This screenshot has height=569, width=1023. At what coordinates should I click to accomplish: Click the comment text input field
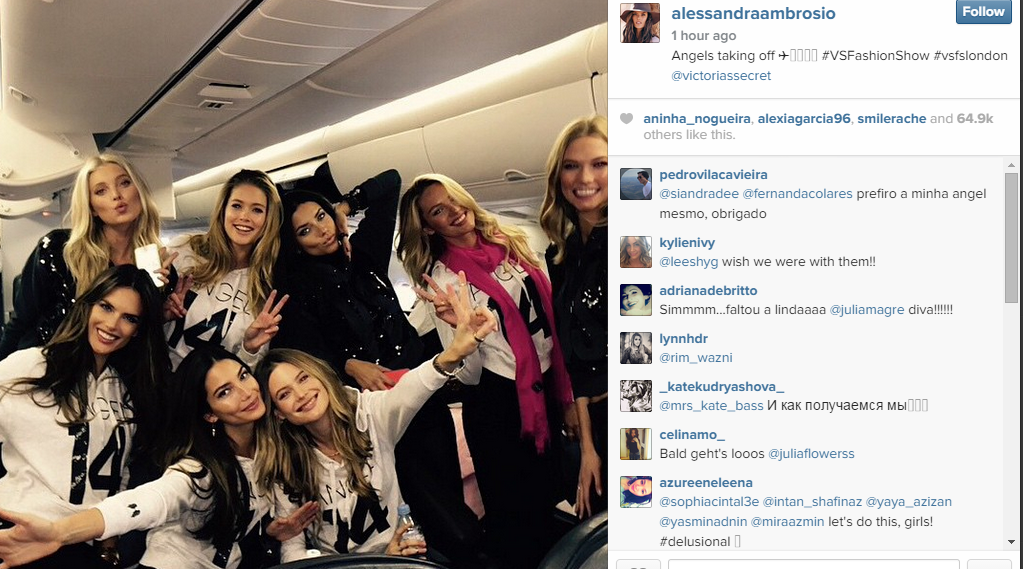tap(814, 564)
